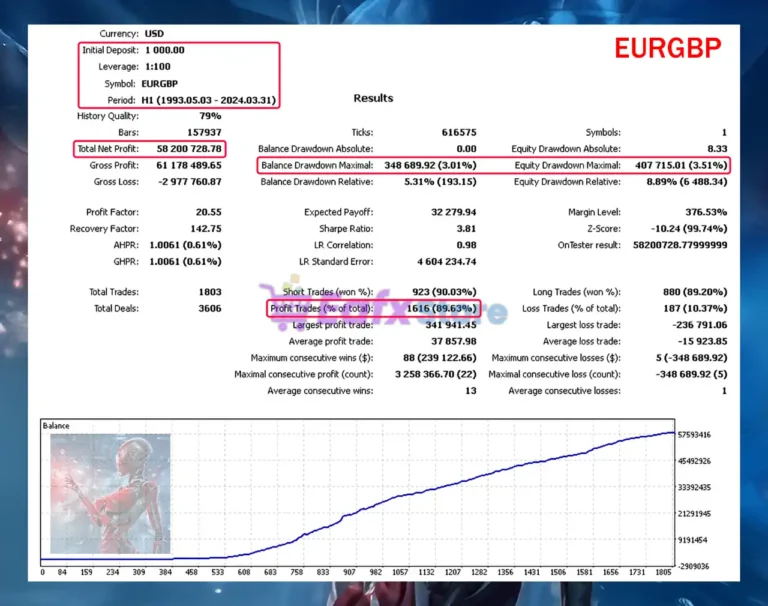The height and width of the screenshot is (606, 768).
Task: Click Maximal consecutive profit value 3 258 366.70 (22)
Action: click(435, 374)
